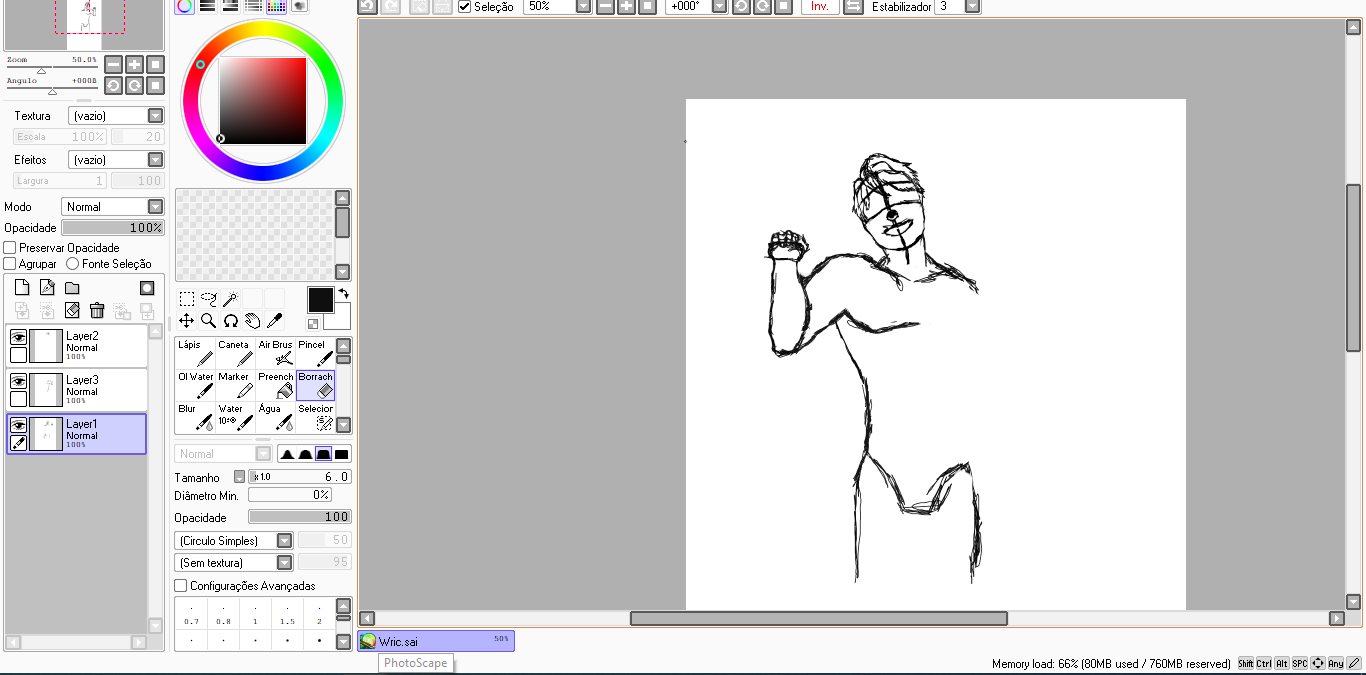
Task: Click the Inv. button in toolbar
Action: [820, 7]
